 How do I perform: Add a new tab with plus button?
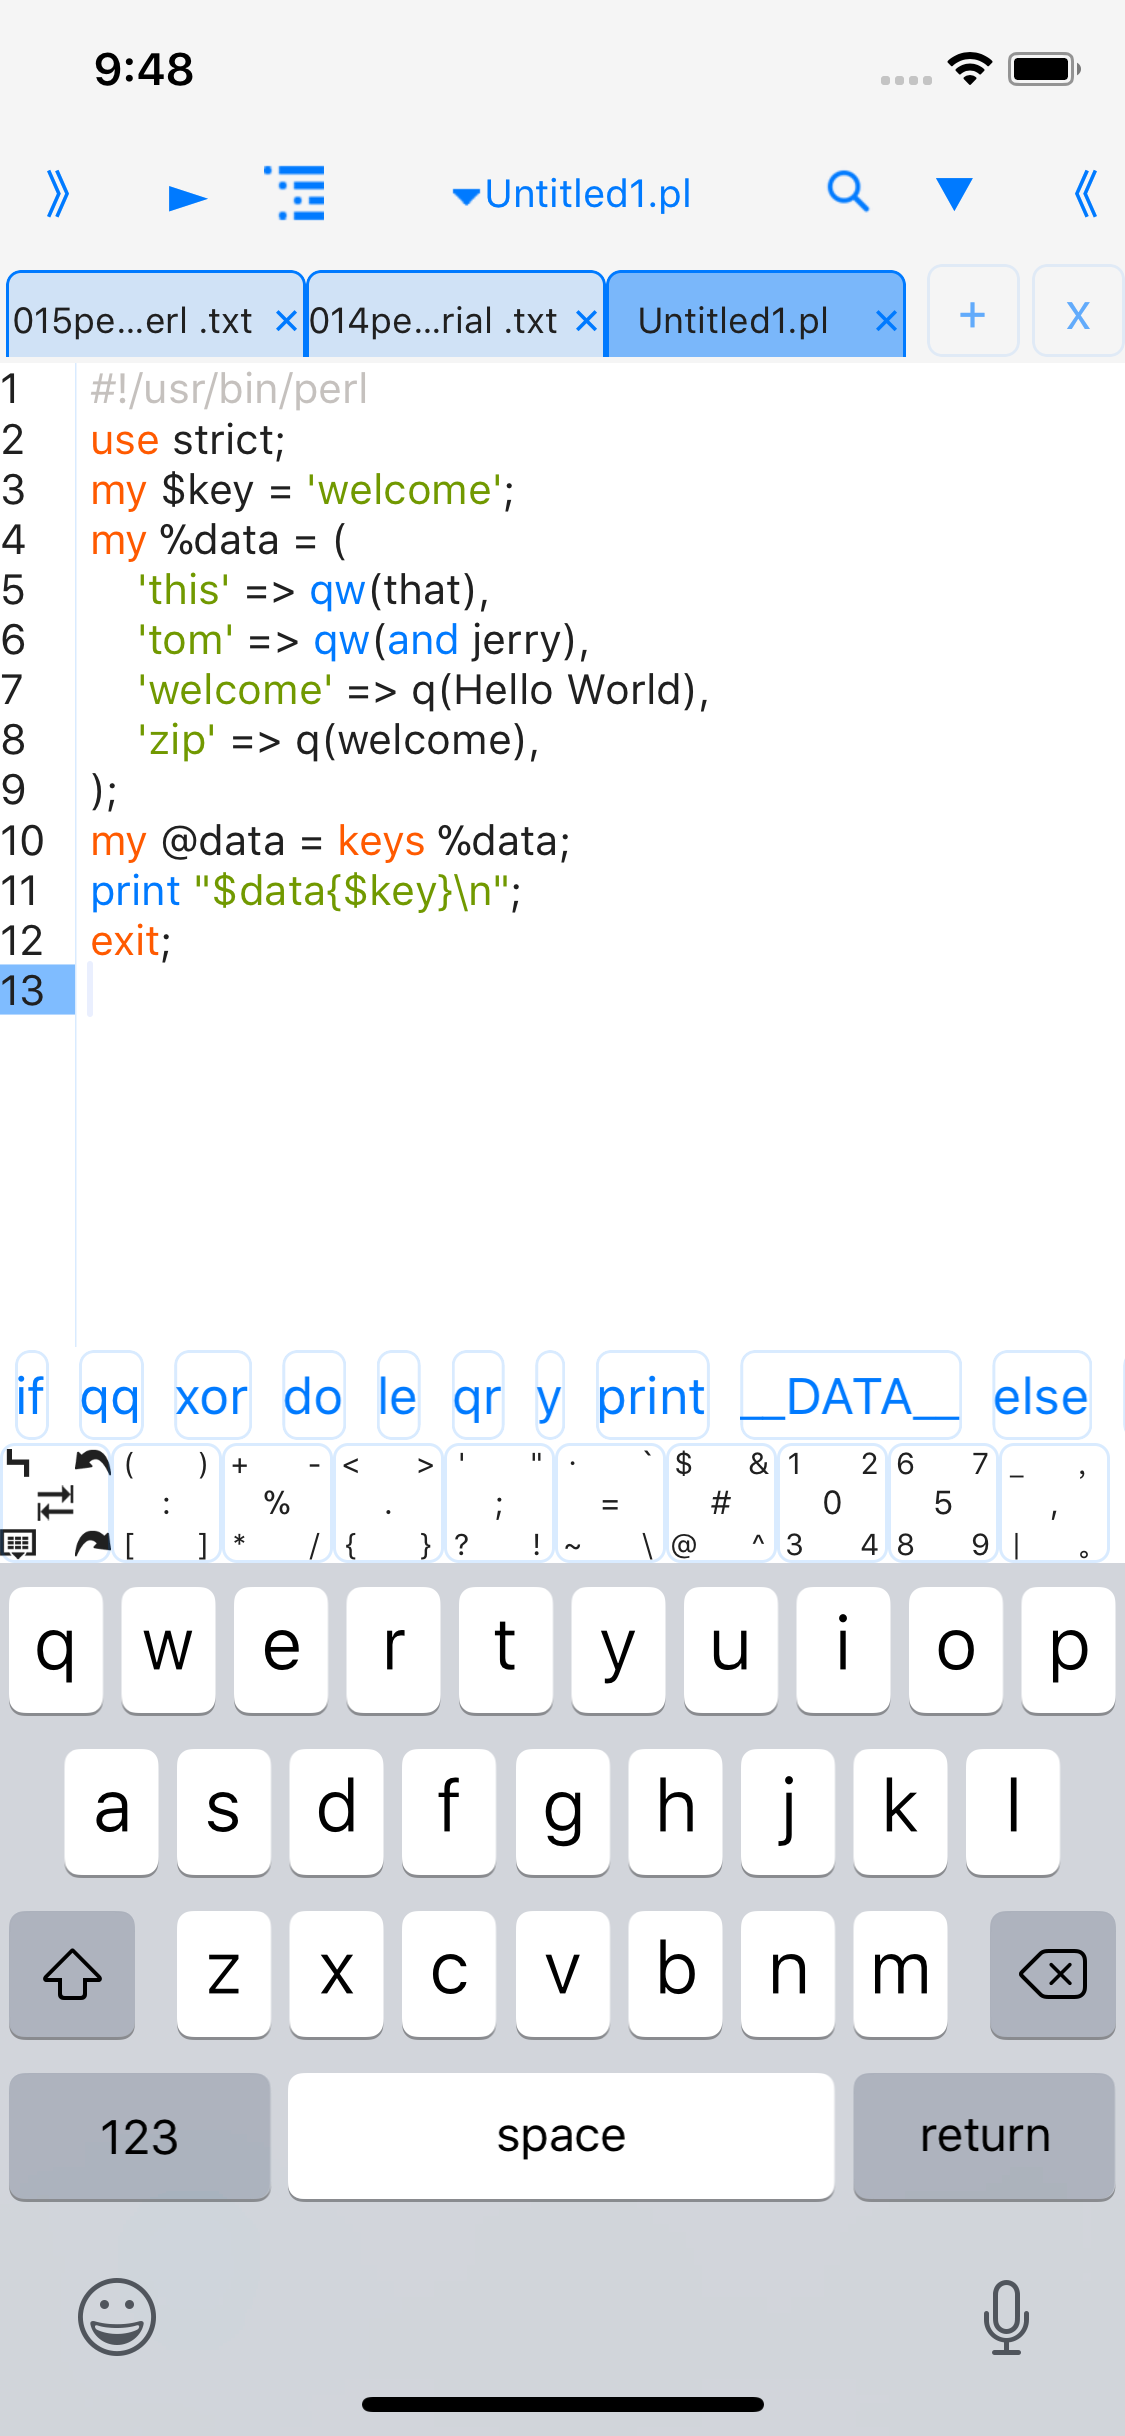(973, 311)
